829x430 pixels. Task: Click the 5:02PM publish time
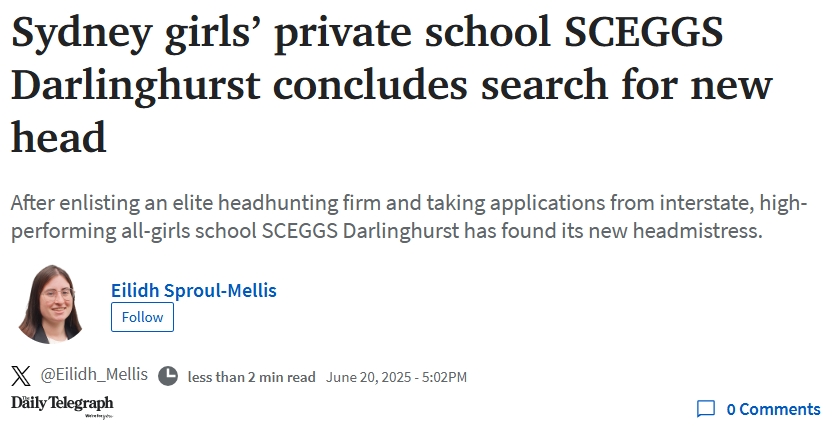pos(444,377)
